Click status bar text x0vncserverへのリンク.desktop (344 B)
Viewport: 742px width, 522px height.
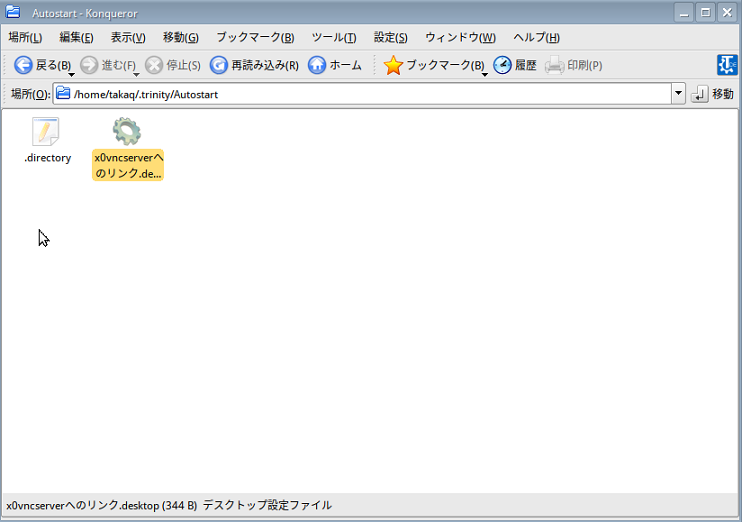tap(102, 505)
